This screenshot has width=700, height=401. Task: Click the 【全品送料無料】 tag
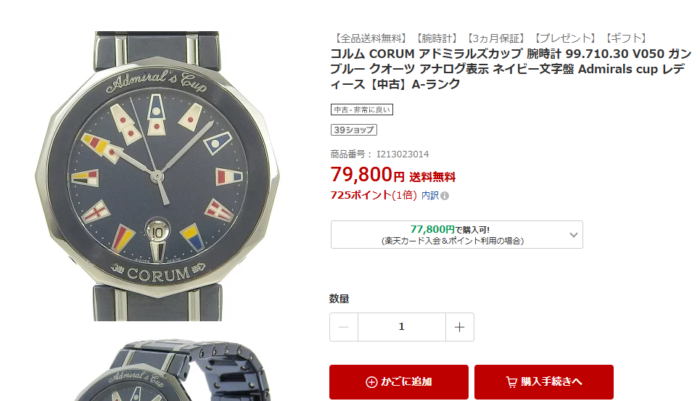point(369,38)
